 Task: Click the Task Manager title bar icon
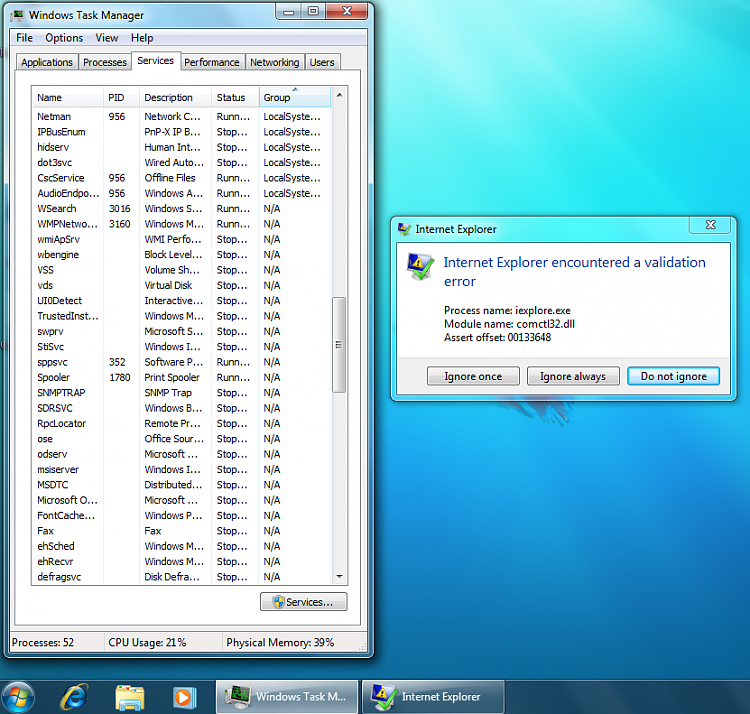pos(18,15)
